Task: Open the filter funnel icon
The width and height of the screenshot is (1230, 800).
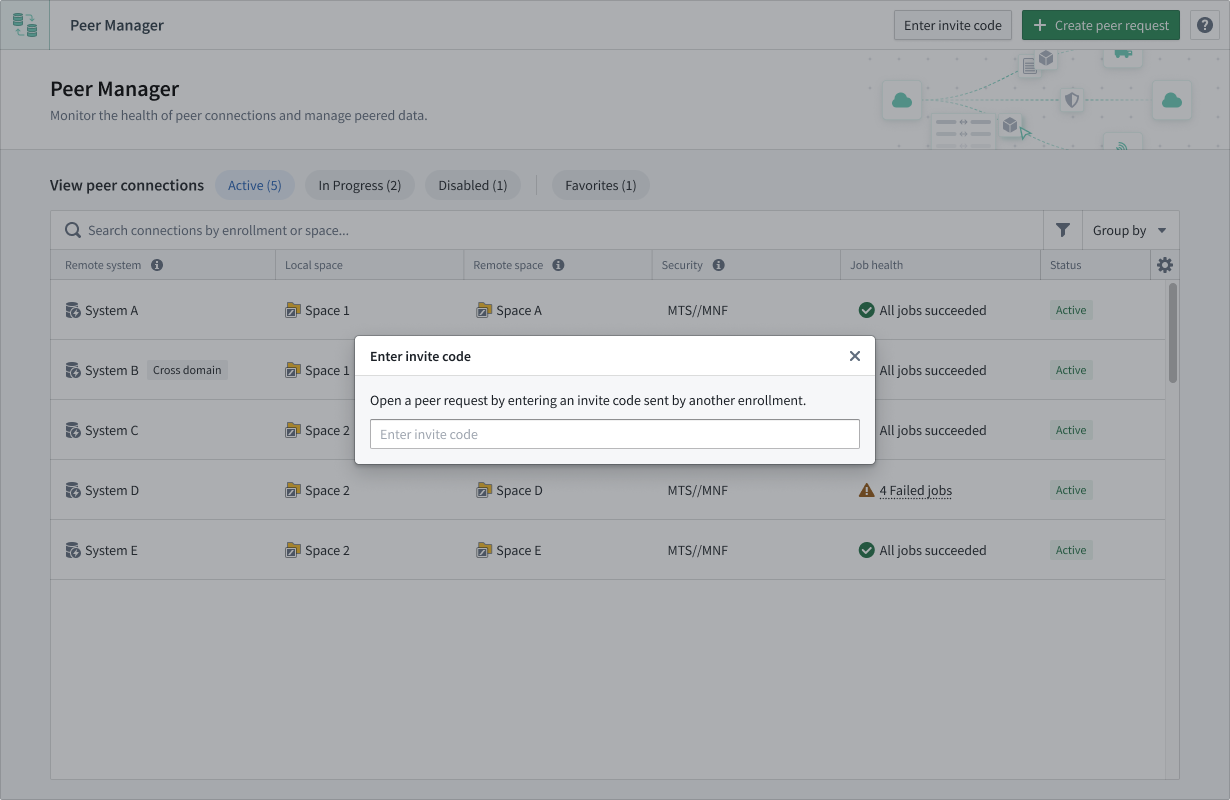Action: (1063, 230)
